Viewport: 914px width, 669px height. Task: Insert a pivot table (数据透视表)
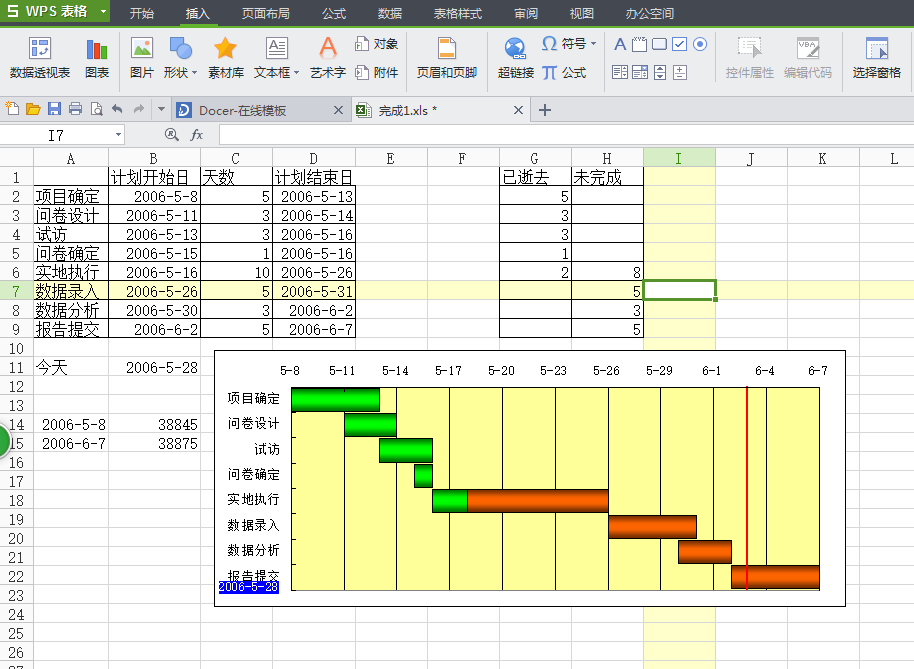(40, 58)
